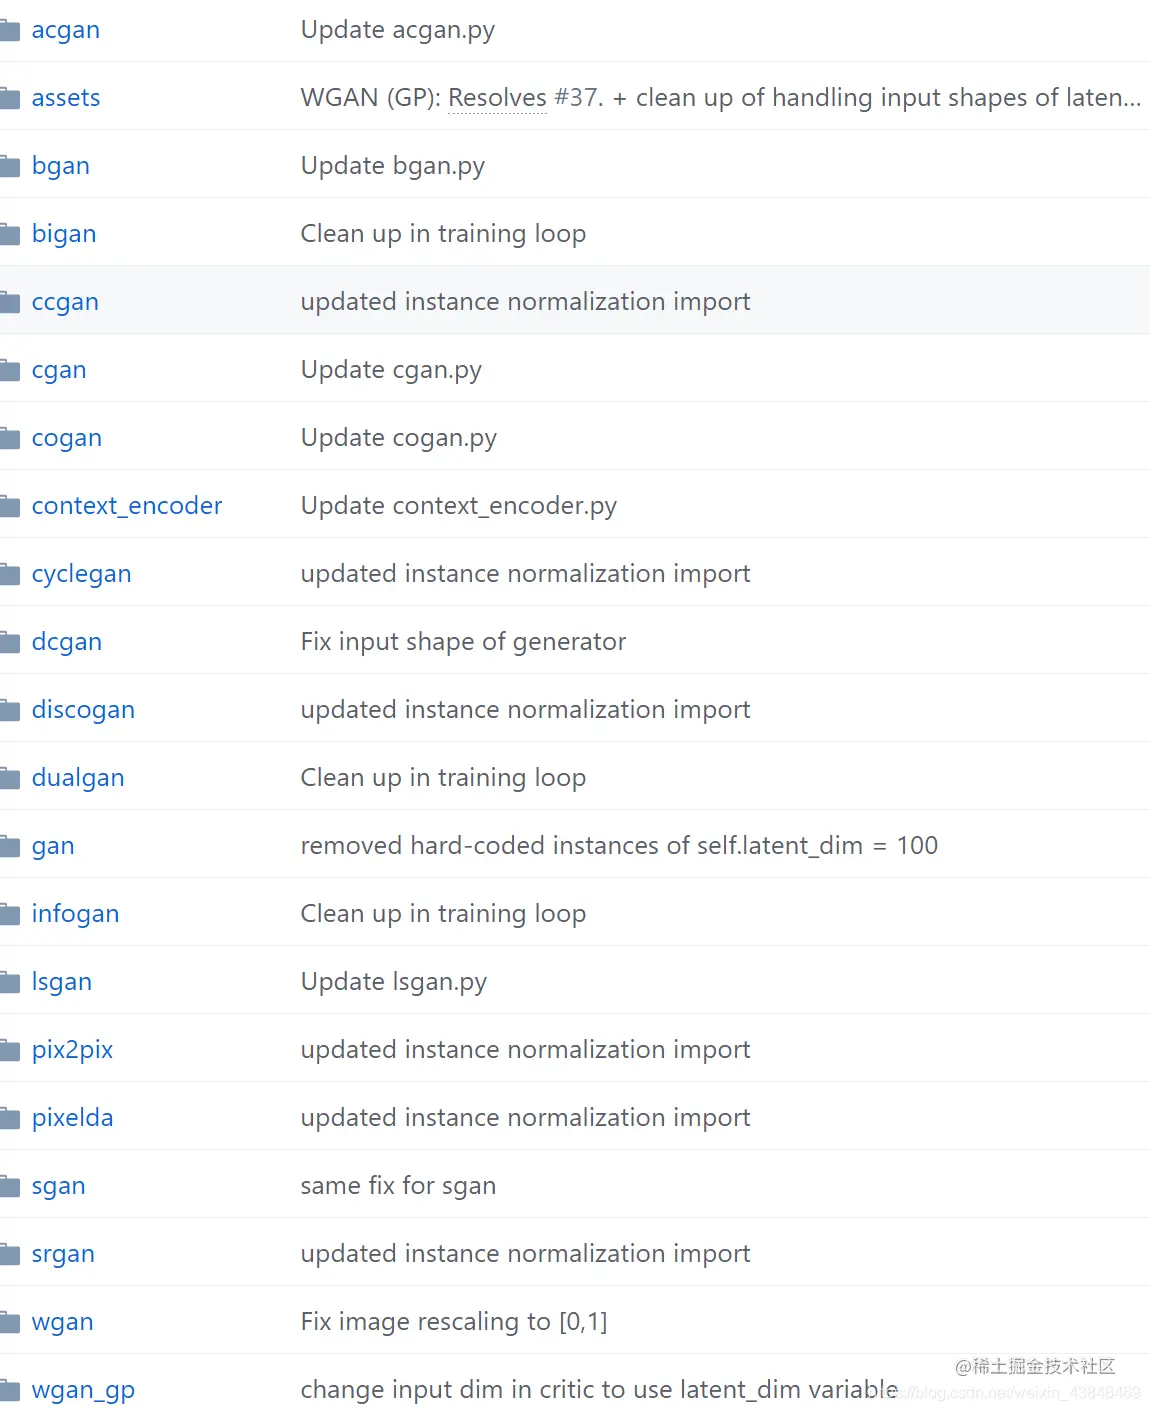Click the folder icon beside dualgan
Viewport: 1150px width, 1411px height.
[x=9, y=779]
